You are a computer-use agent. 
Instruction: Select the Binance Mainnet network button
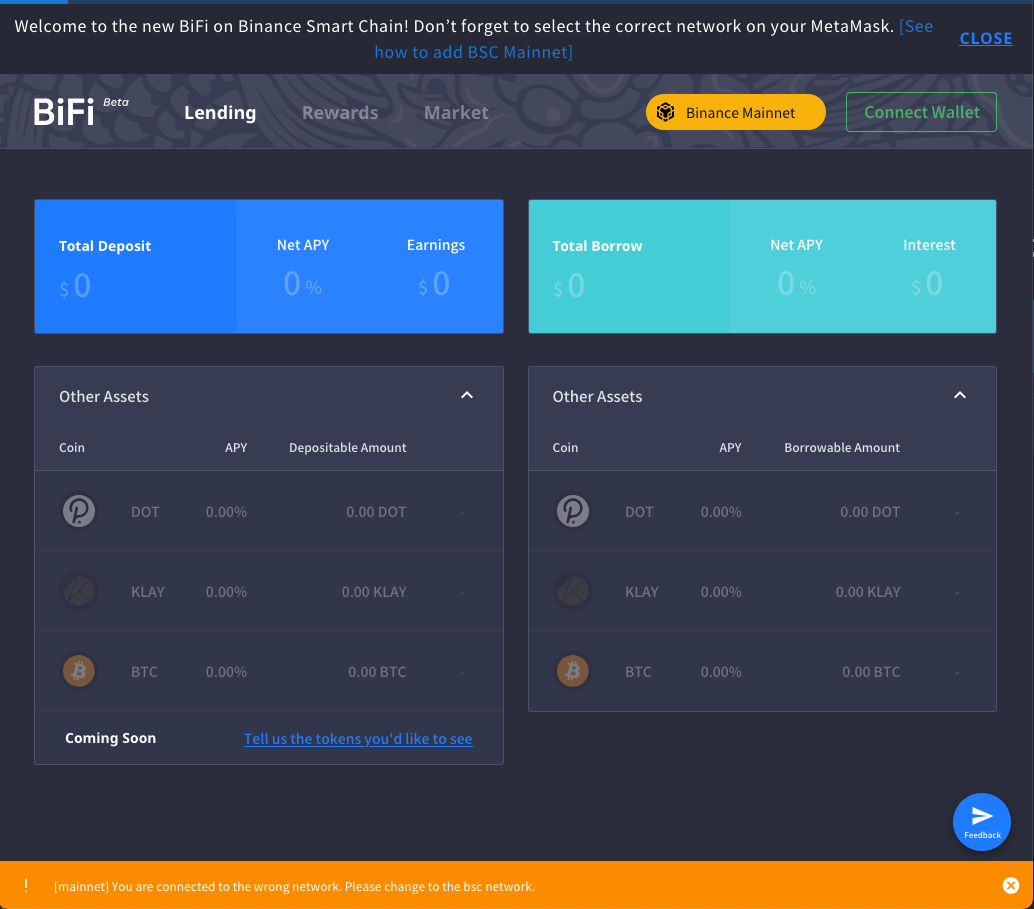point(735,112)
